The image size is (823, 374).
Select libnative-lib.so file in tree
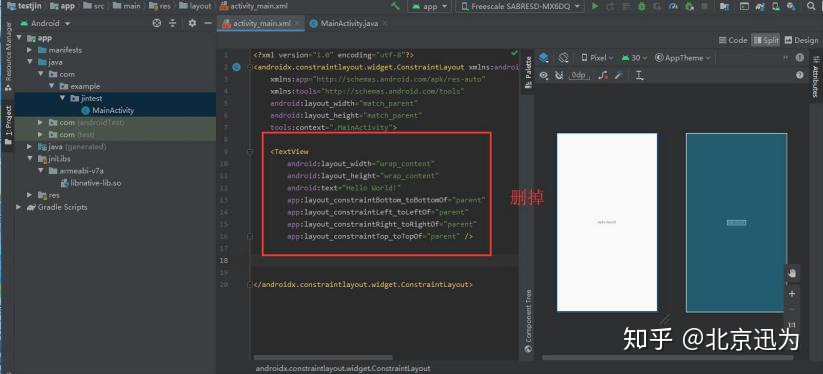click(91, 183)
